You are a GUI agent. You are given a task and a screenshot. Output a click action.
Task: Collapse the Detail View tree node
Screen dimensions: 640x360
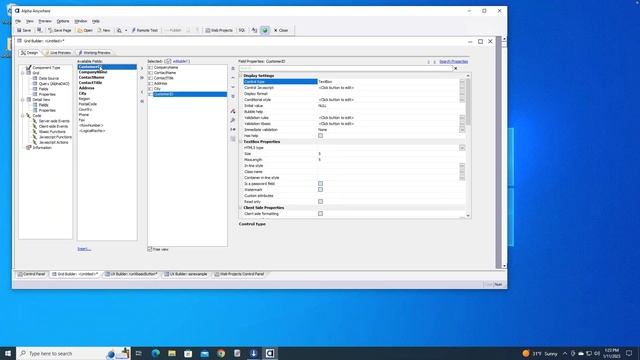[22, 100]
